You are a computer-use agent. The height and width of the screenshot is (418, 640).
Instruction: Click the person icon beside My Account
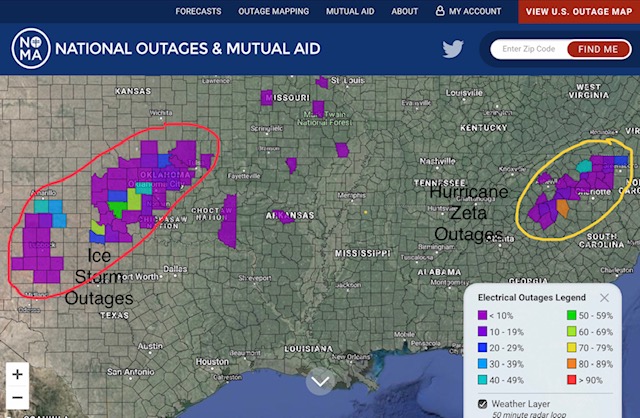(440, 11)
